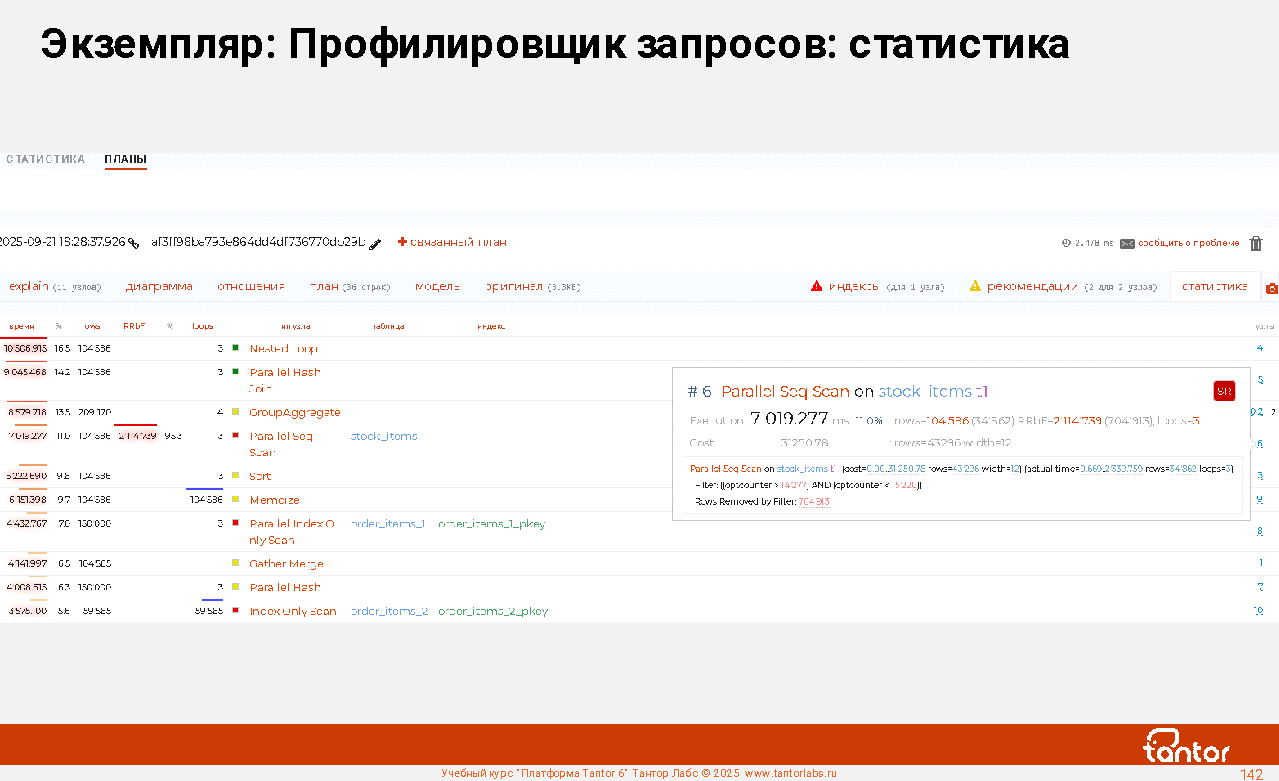
Task: Sort table by время column header
Action: click(x=22, y=326)
